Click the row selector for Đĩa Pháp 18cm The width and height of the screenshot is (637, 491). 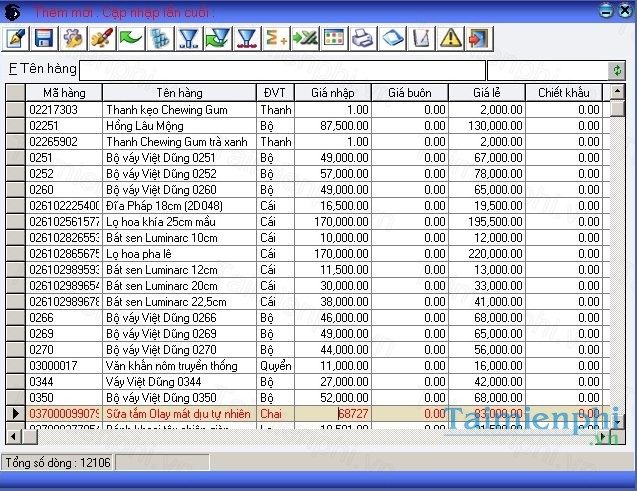click(15, 206)
